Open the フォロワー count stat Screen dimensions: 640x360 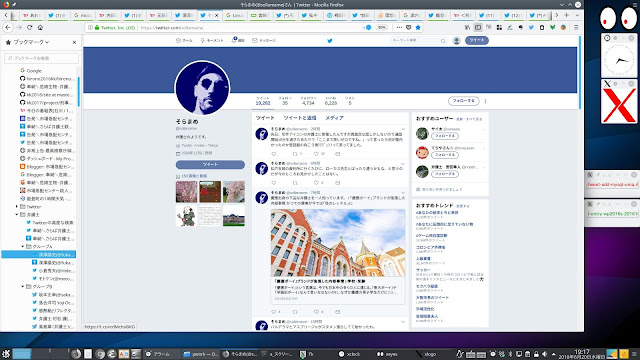pos(308,101)
